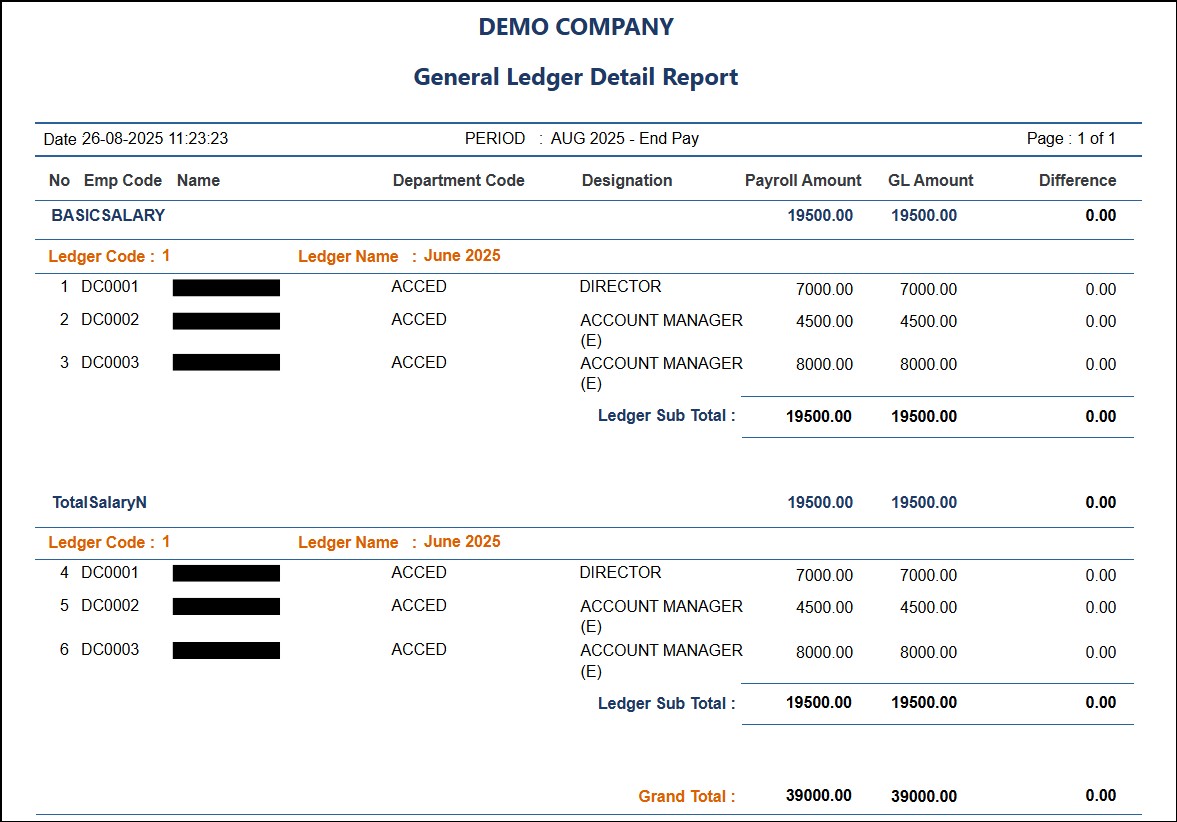The height and width of the screenshot is (822, 1177).
Task: Click the Designation column header
Action: point(627,181)
